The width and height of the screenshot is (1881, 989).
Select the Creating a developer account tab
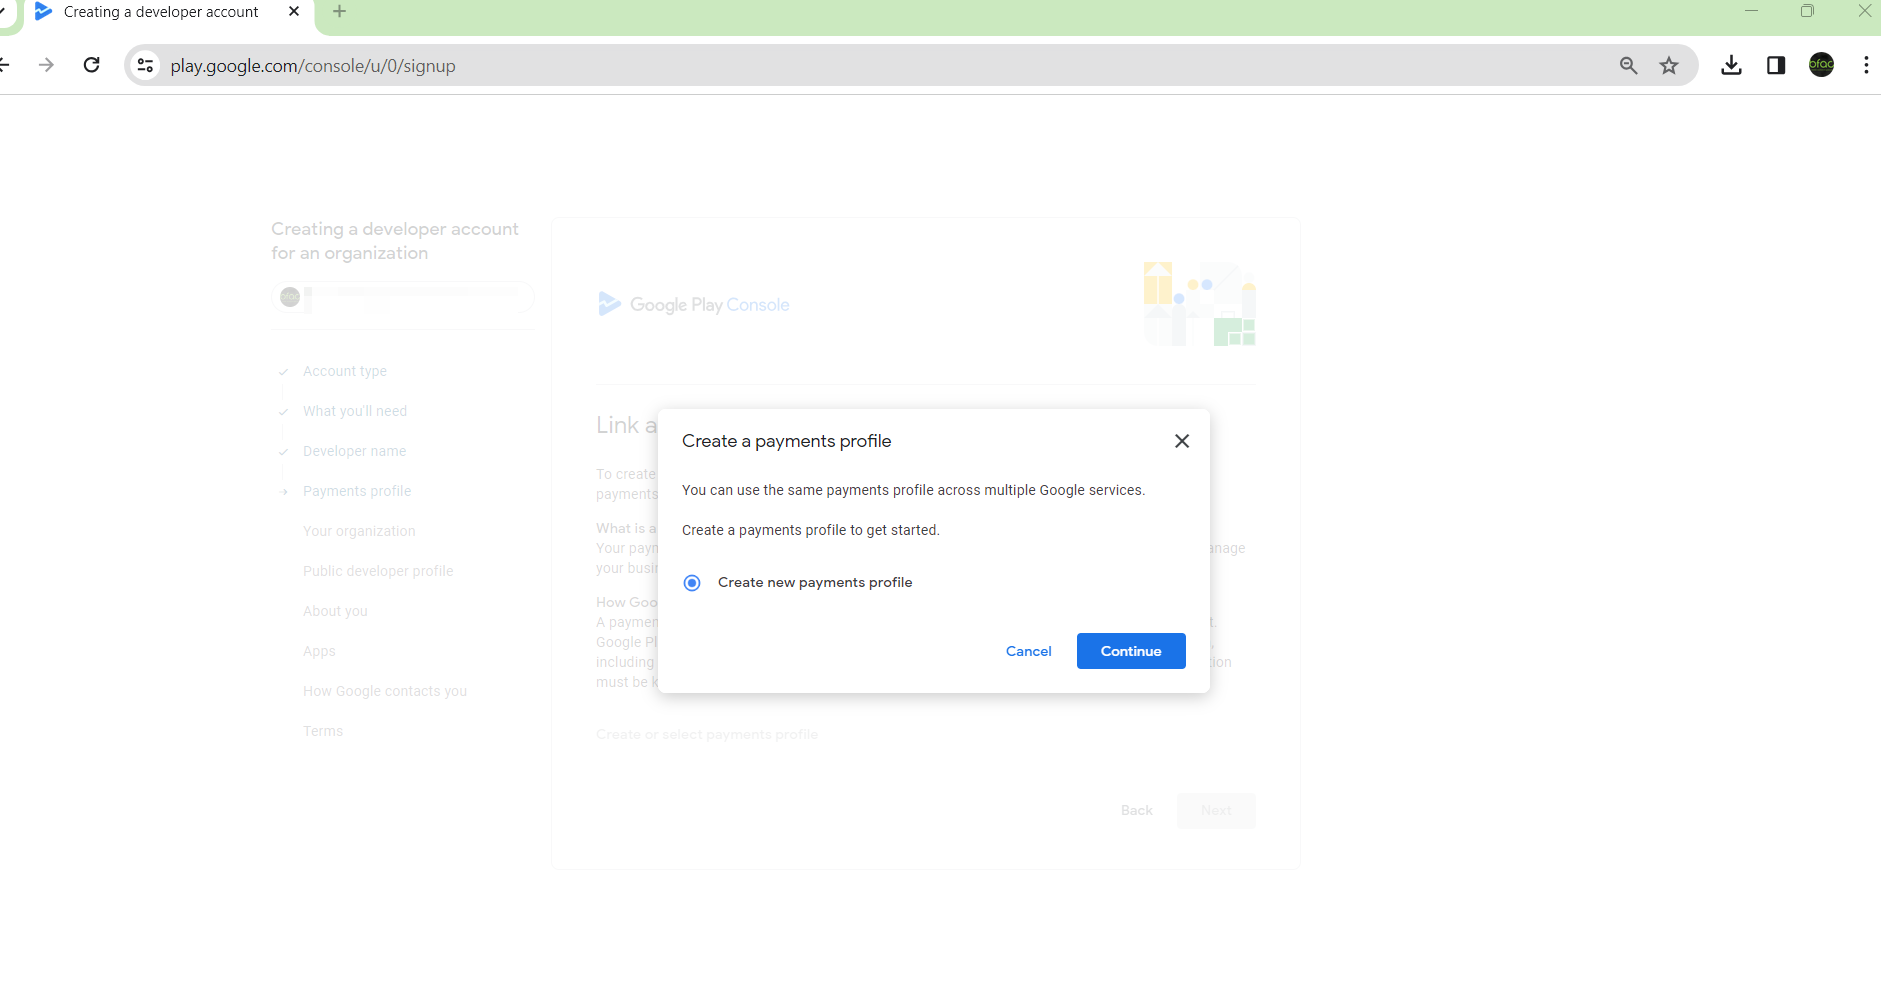tap(160, 12)
